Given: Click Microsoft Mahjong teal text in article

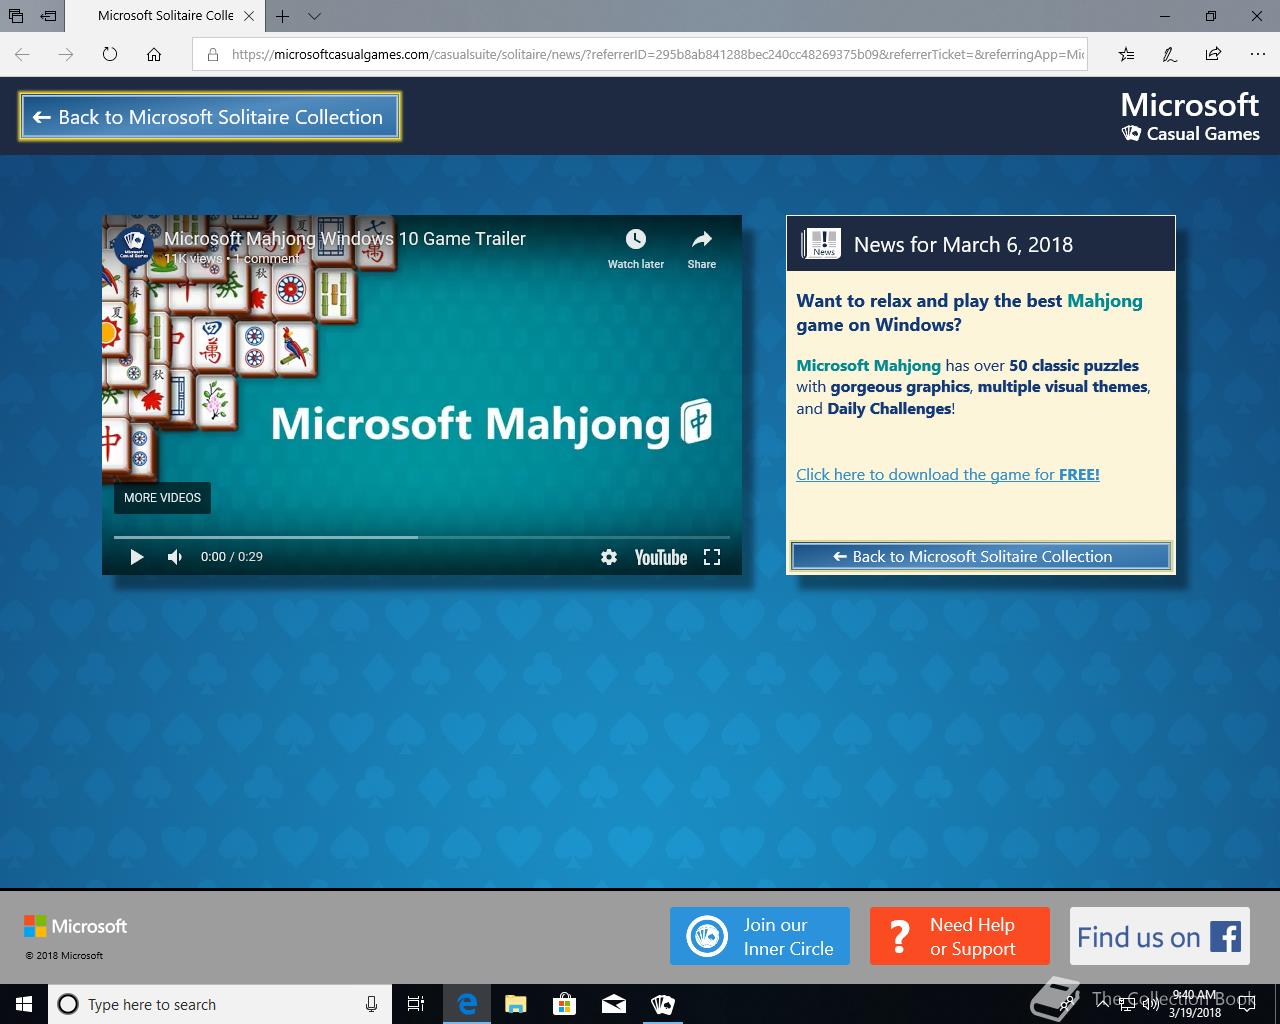Looking at the screenshot, I should [869, 365].
